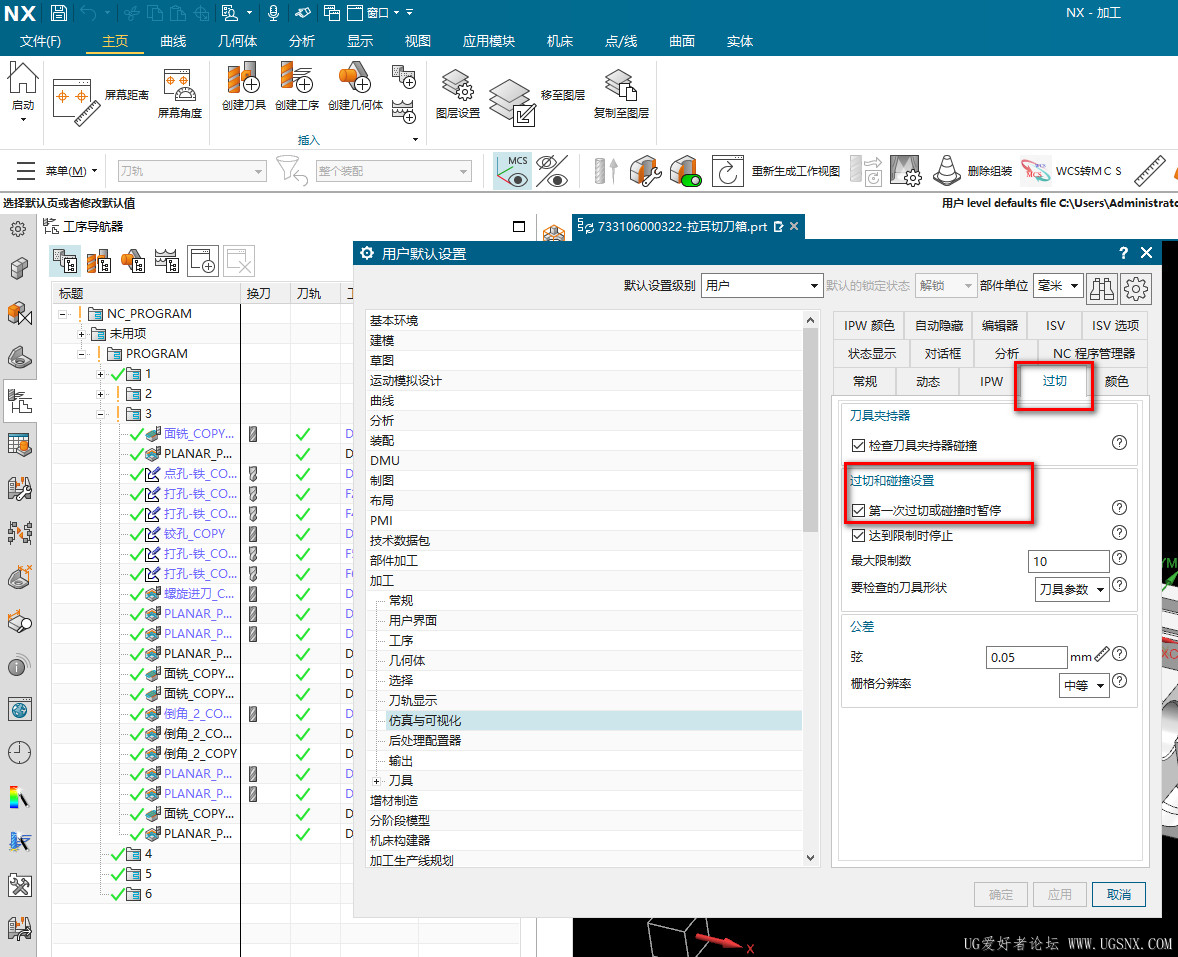The height and width of the screenshot is (957, 1178).
Task: Toggle 达到限制时停止 checkbox
Action: click(x=858, y=536)
